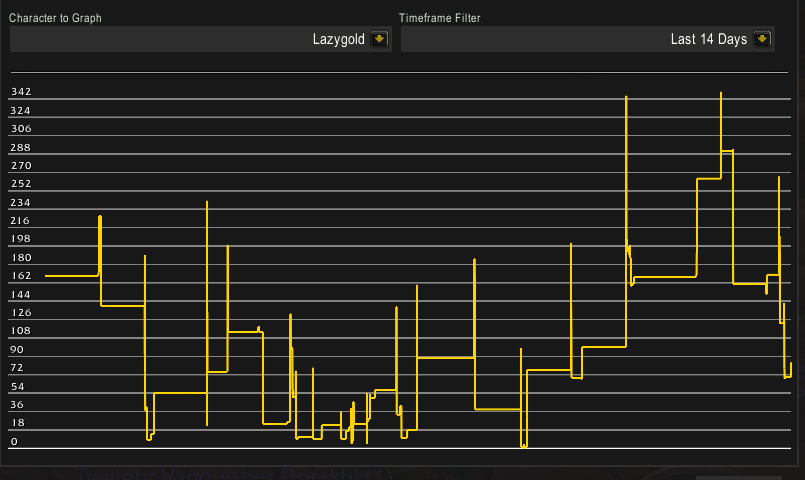805x480 pixels.
Task: Select the Lazygold character dropdown field
Action: (x=200, y=39)
